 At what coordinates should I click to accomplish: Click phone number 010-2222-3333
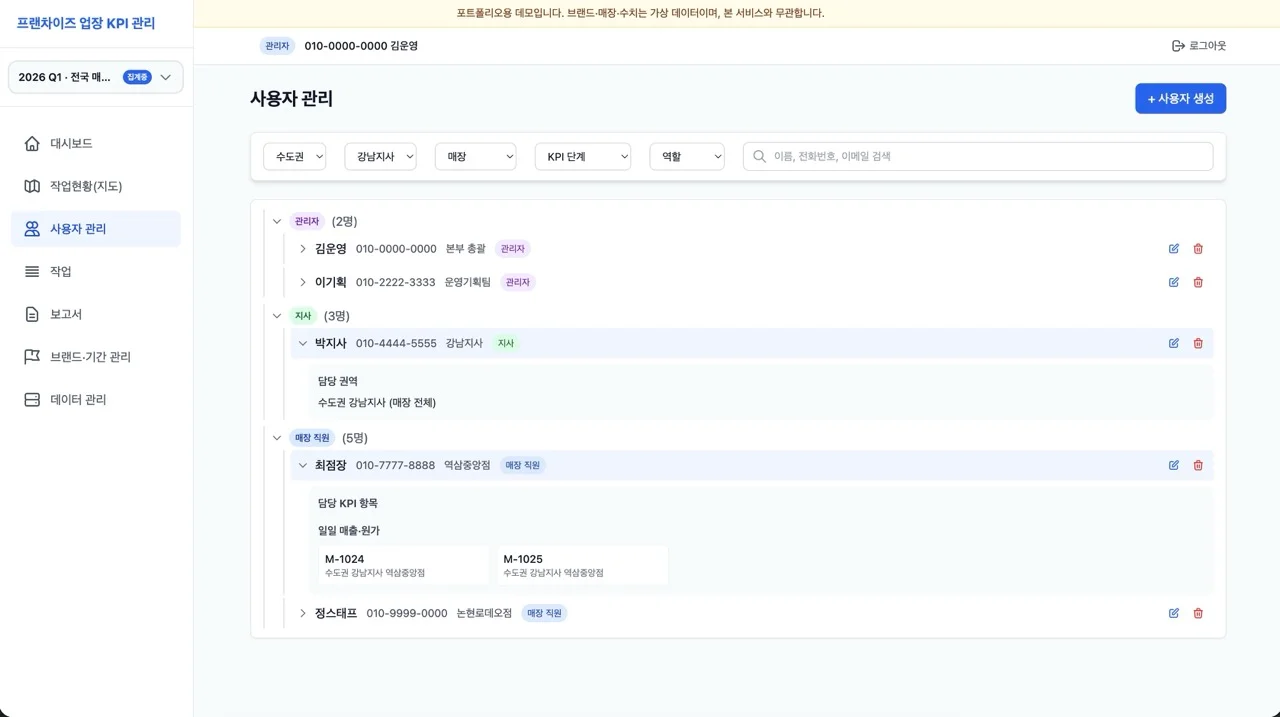(395, 282)
